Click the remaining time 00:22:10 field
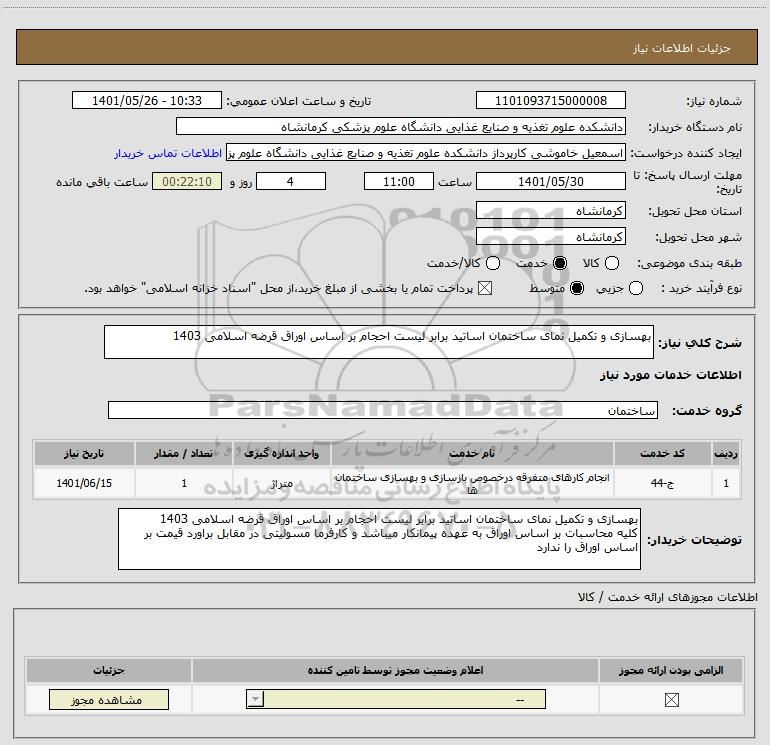The image size is (770, 745). pos(187,182)
